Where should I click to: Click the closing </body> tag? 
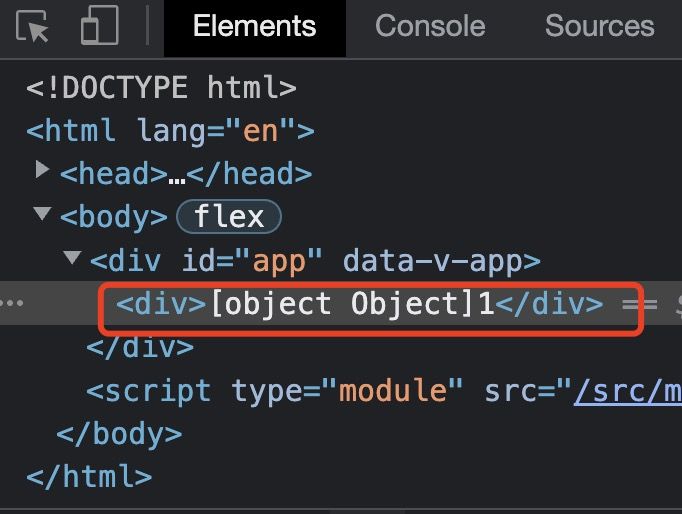point(119,434)
